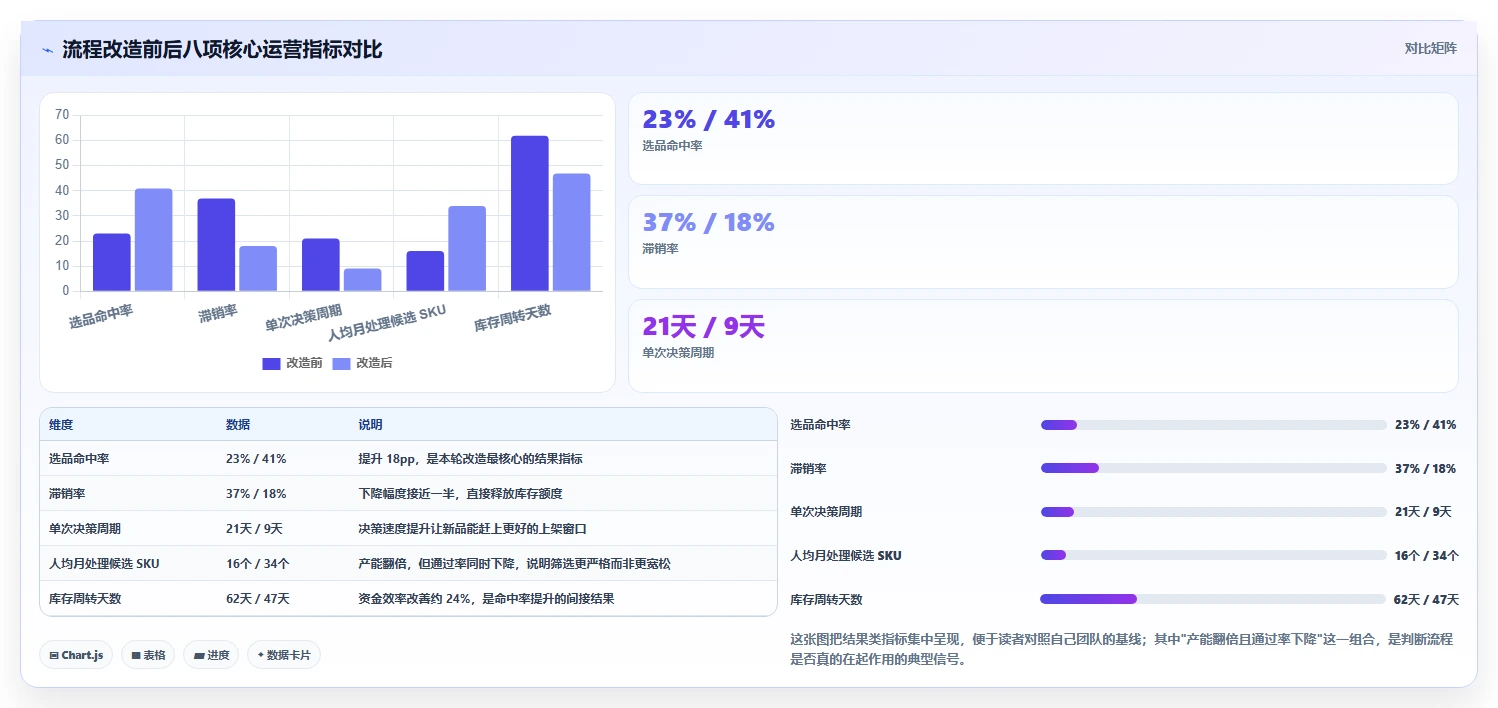Click the sparkle icon inside the 数据卡片 chip
The width and height of the screenshot is (1498, 708).
coord(260,655)
